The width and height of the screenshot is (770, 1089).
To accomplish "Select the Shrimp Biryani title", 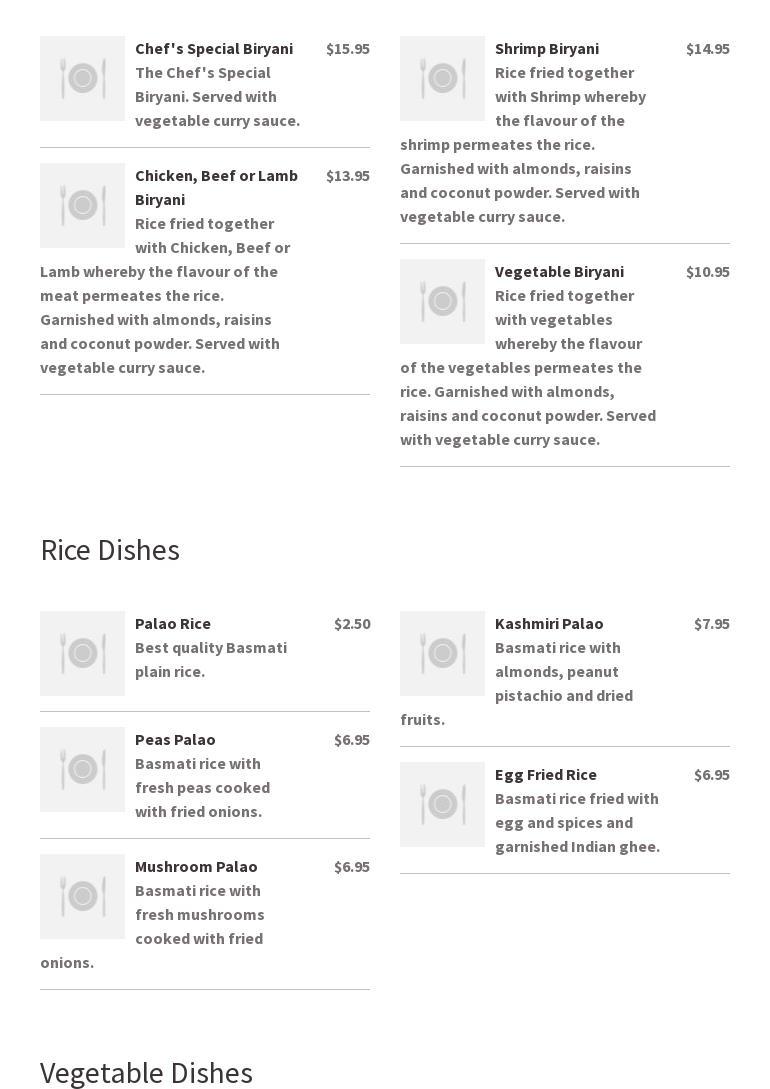I will click(x=546, y=49).
